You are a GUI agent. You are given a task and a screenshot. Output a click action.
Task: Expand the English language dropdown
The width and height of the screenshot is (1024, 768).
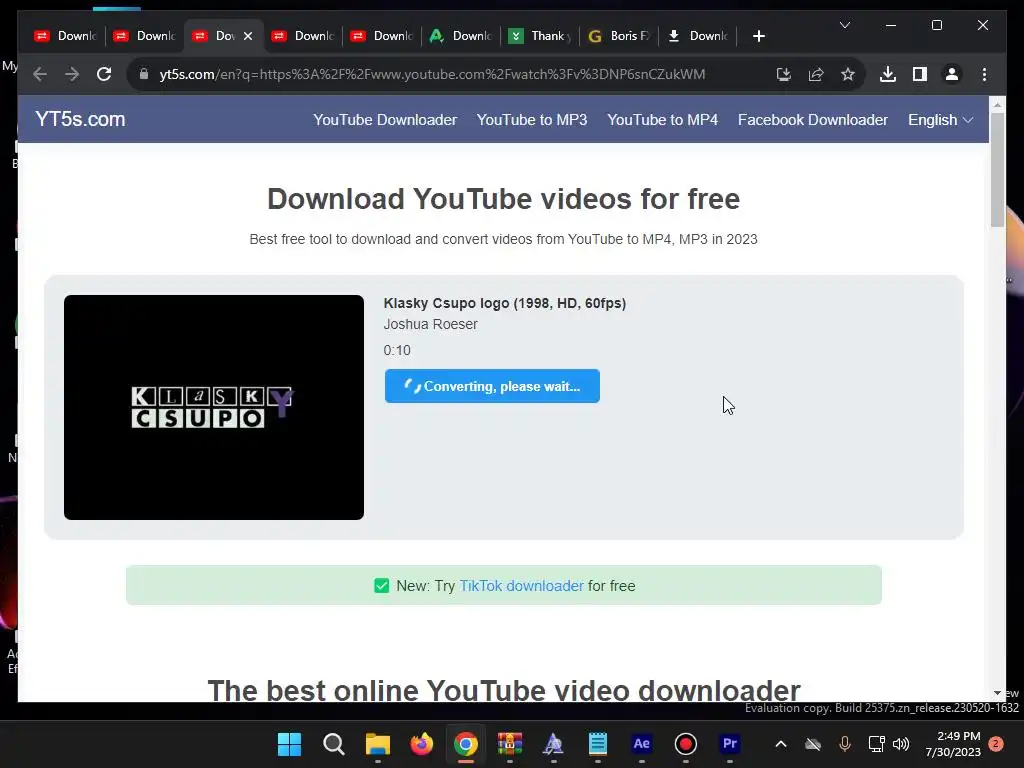click(x=940, y=120)
